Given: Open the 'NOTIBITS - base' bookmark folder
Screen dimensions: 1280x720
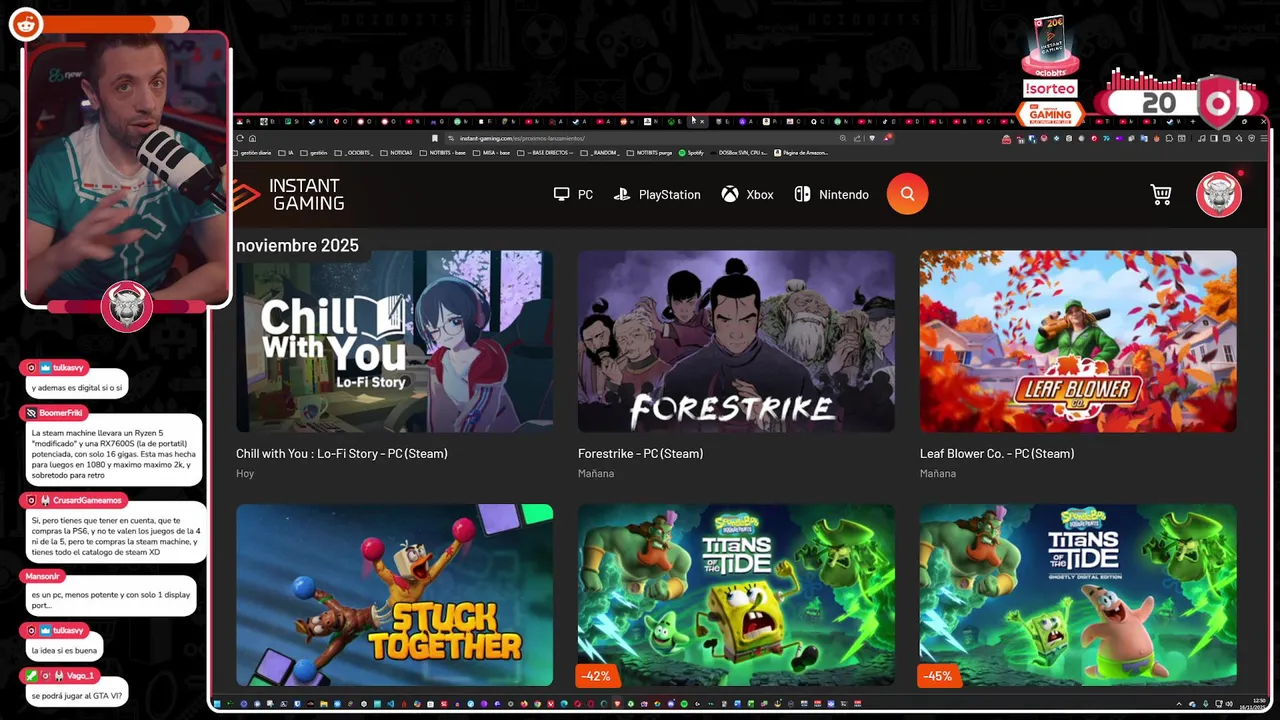Looking at the screenshot, I should click(443, 153).
